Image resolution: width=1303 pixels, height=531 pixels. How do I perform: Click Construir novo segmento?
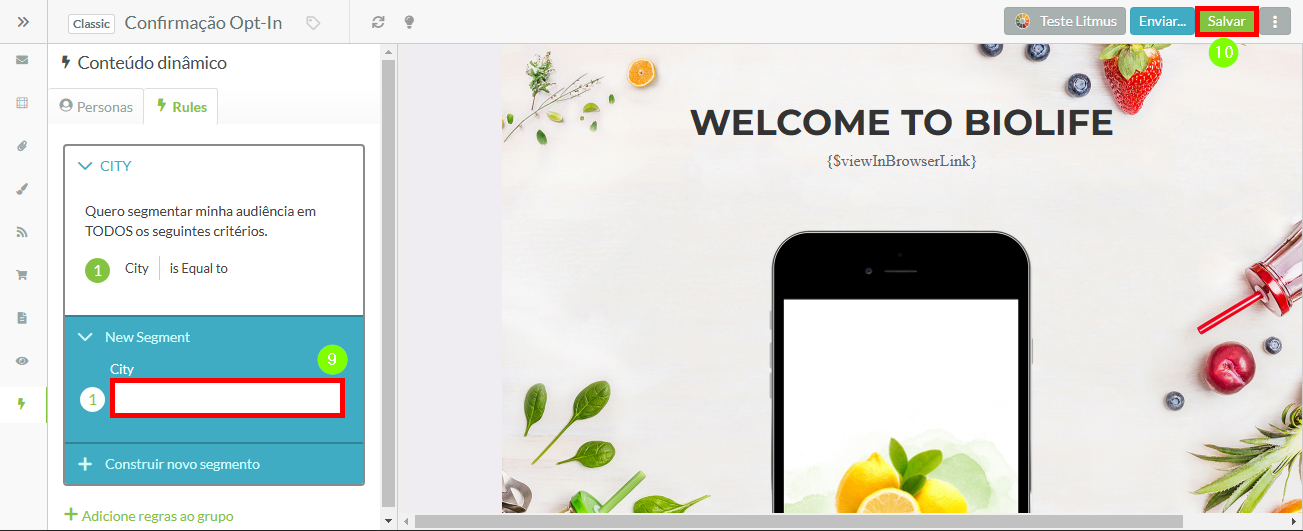click(214, 464)
